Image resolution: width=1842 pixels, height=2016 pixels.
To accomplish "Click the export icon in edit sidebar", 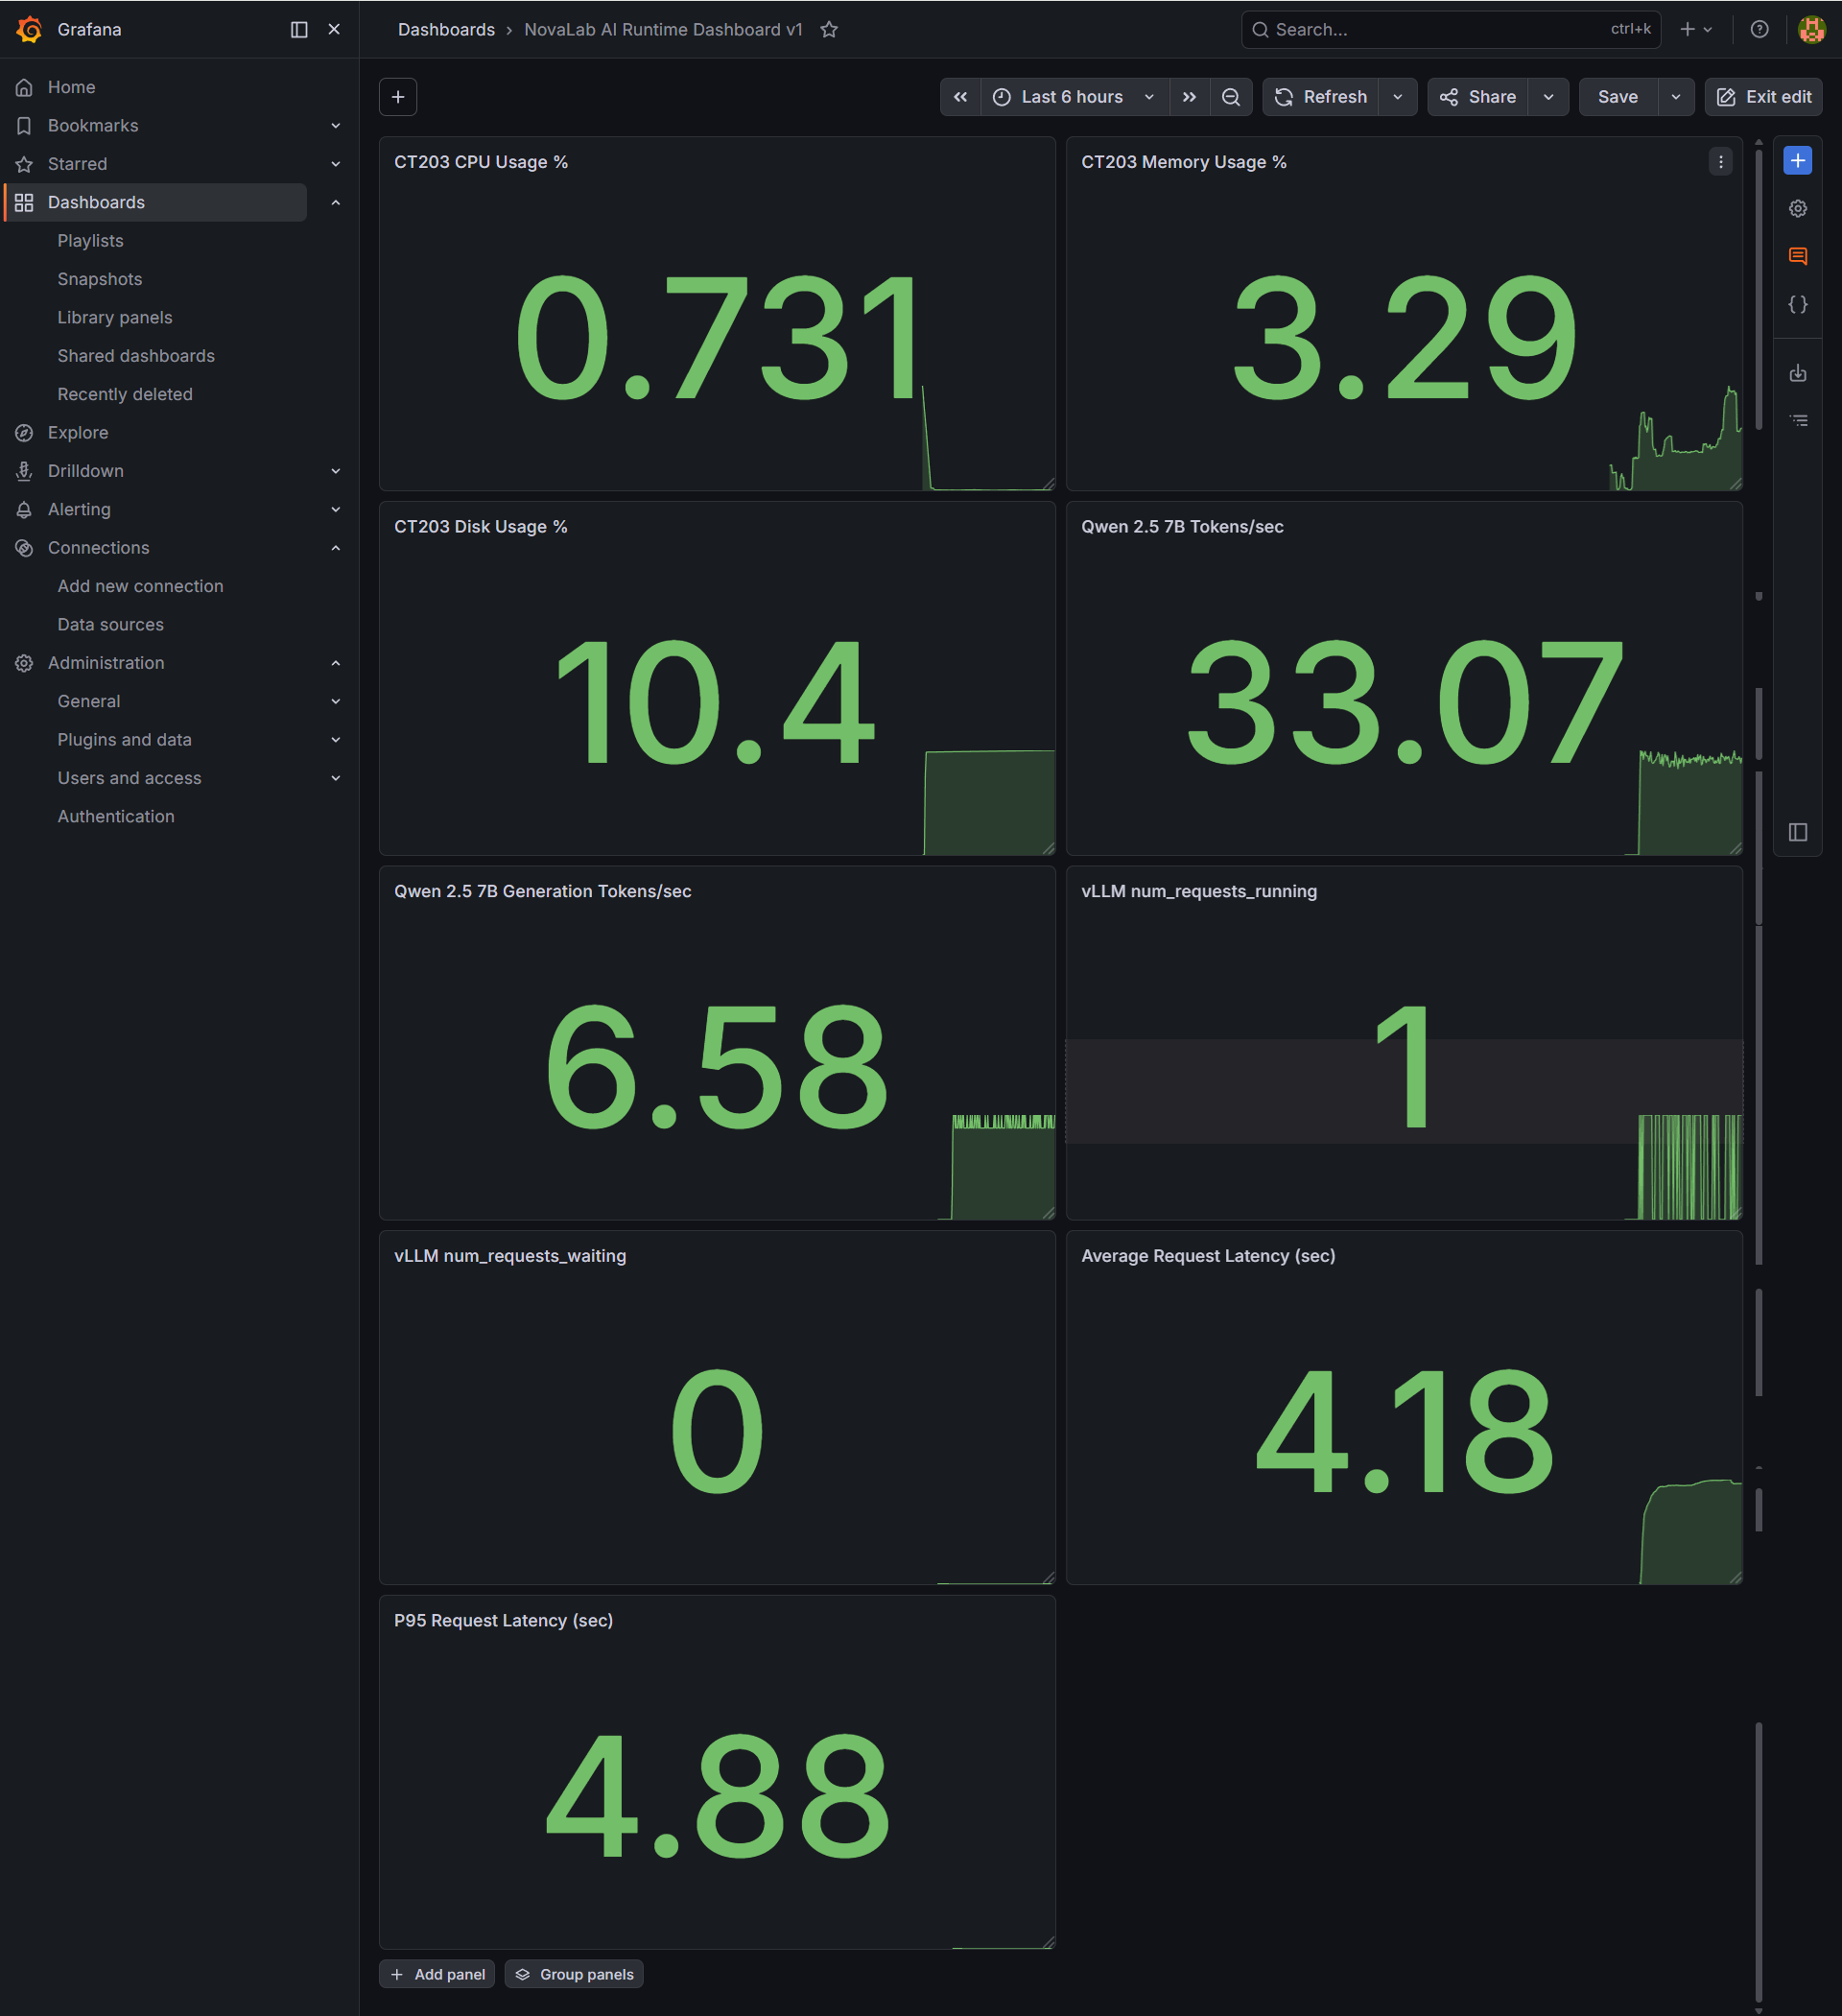I will pyautogui.click(x=1797, y=373).
